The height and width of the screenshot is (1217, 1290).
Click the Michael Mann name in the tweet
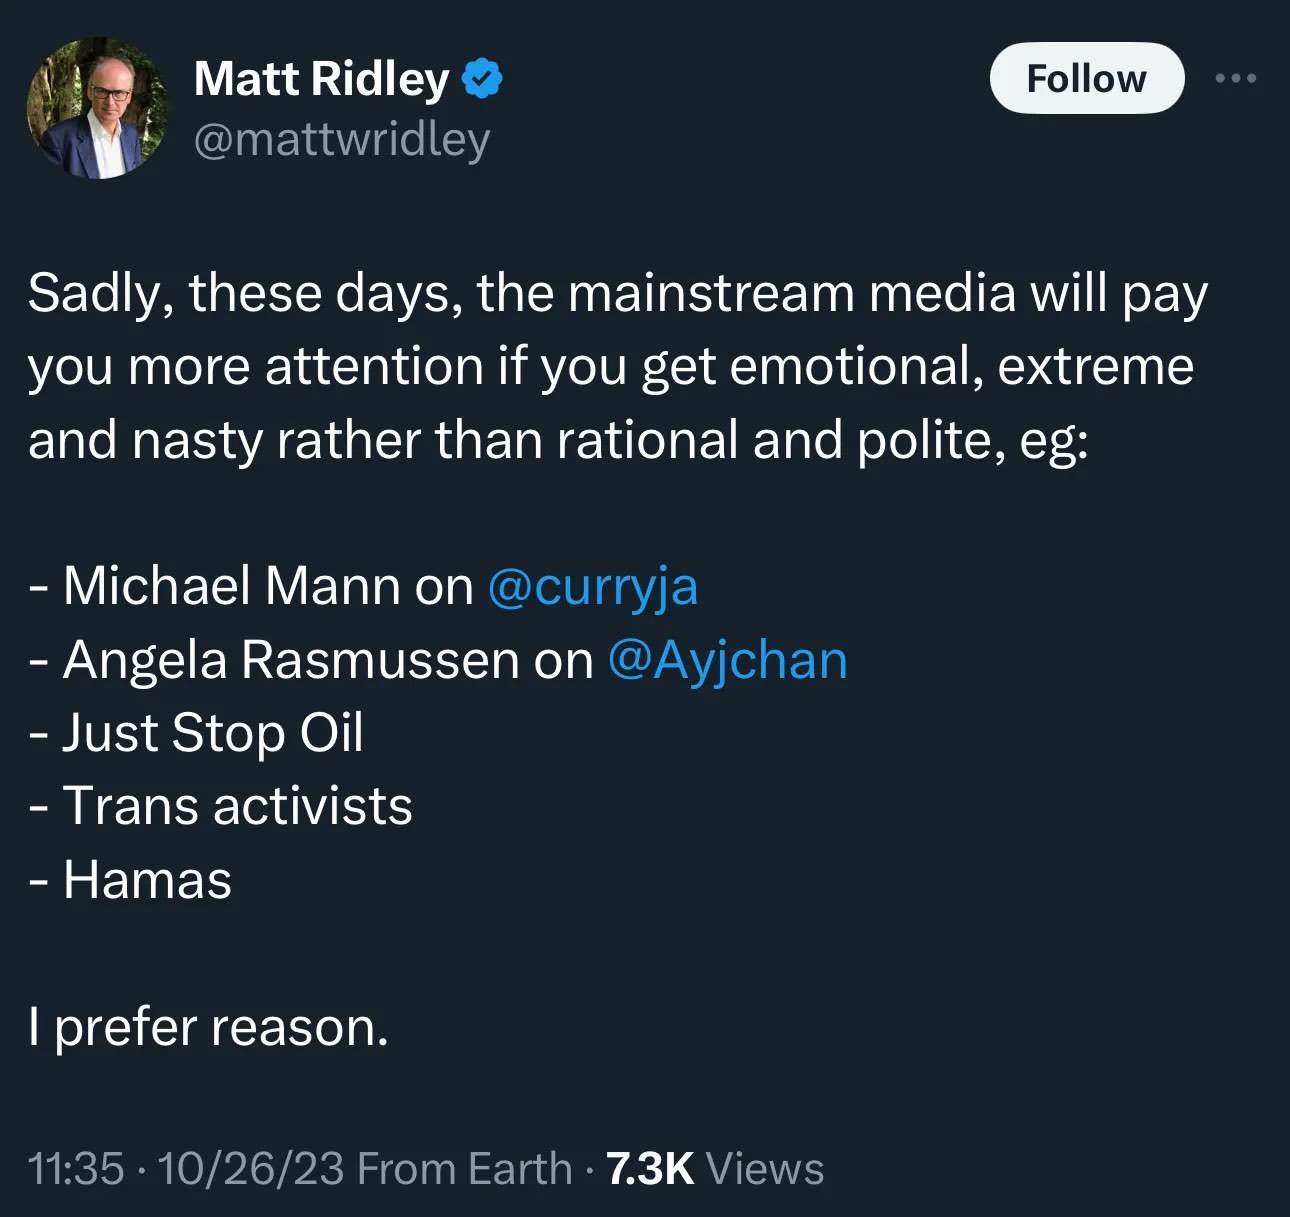(x=232, y=586)
